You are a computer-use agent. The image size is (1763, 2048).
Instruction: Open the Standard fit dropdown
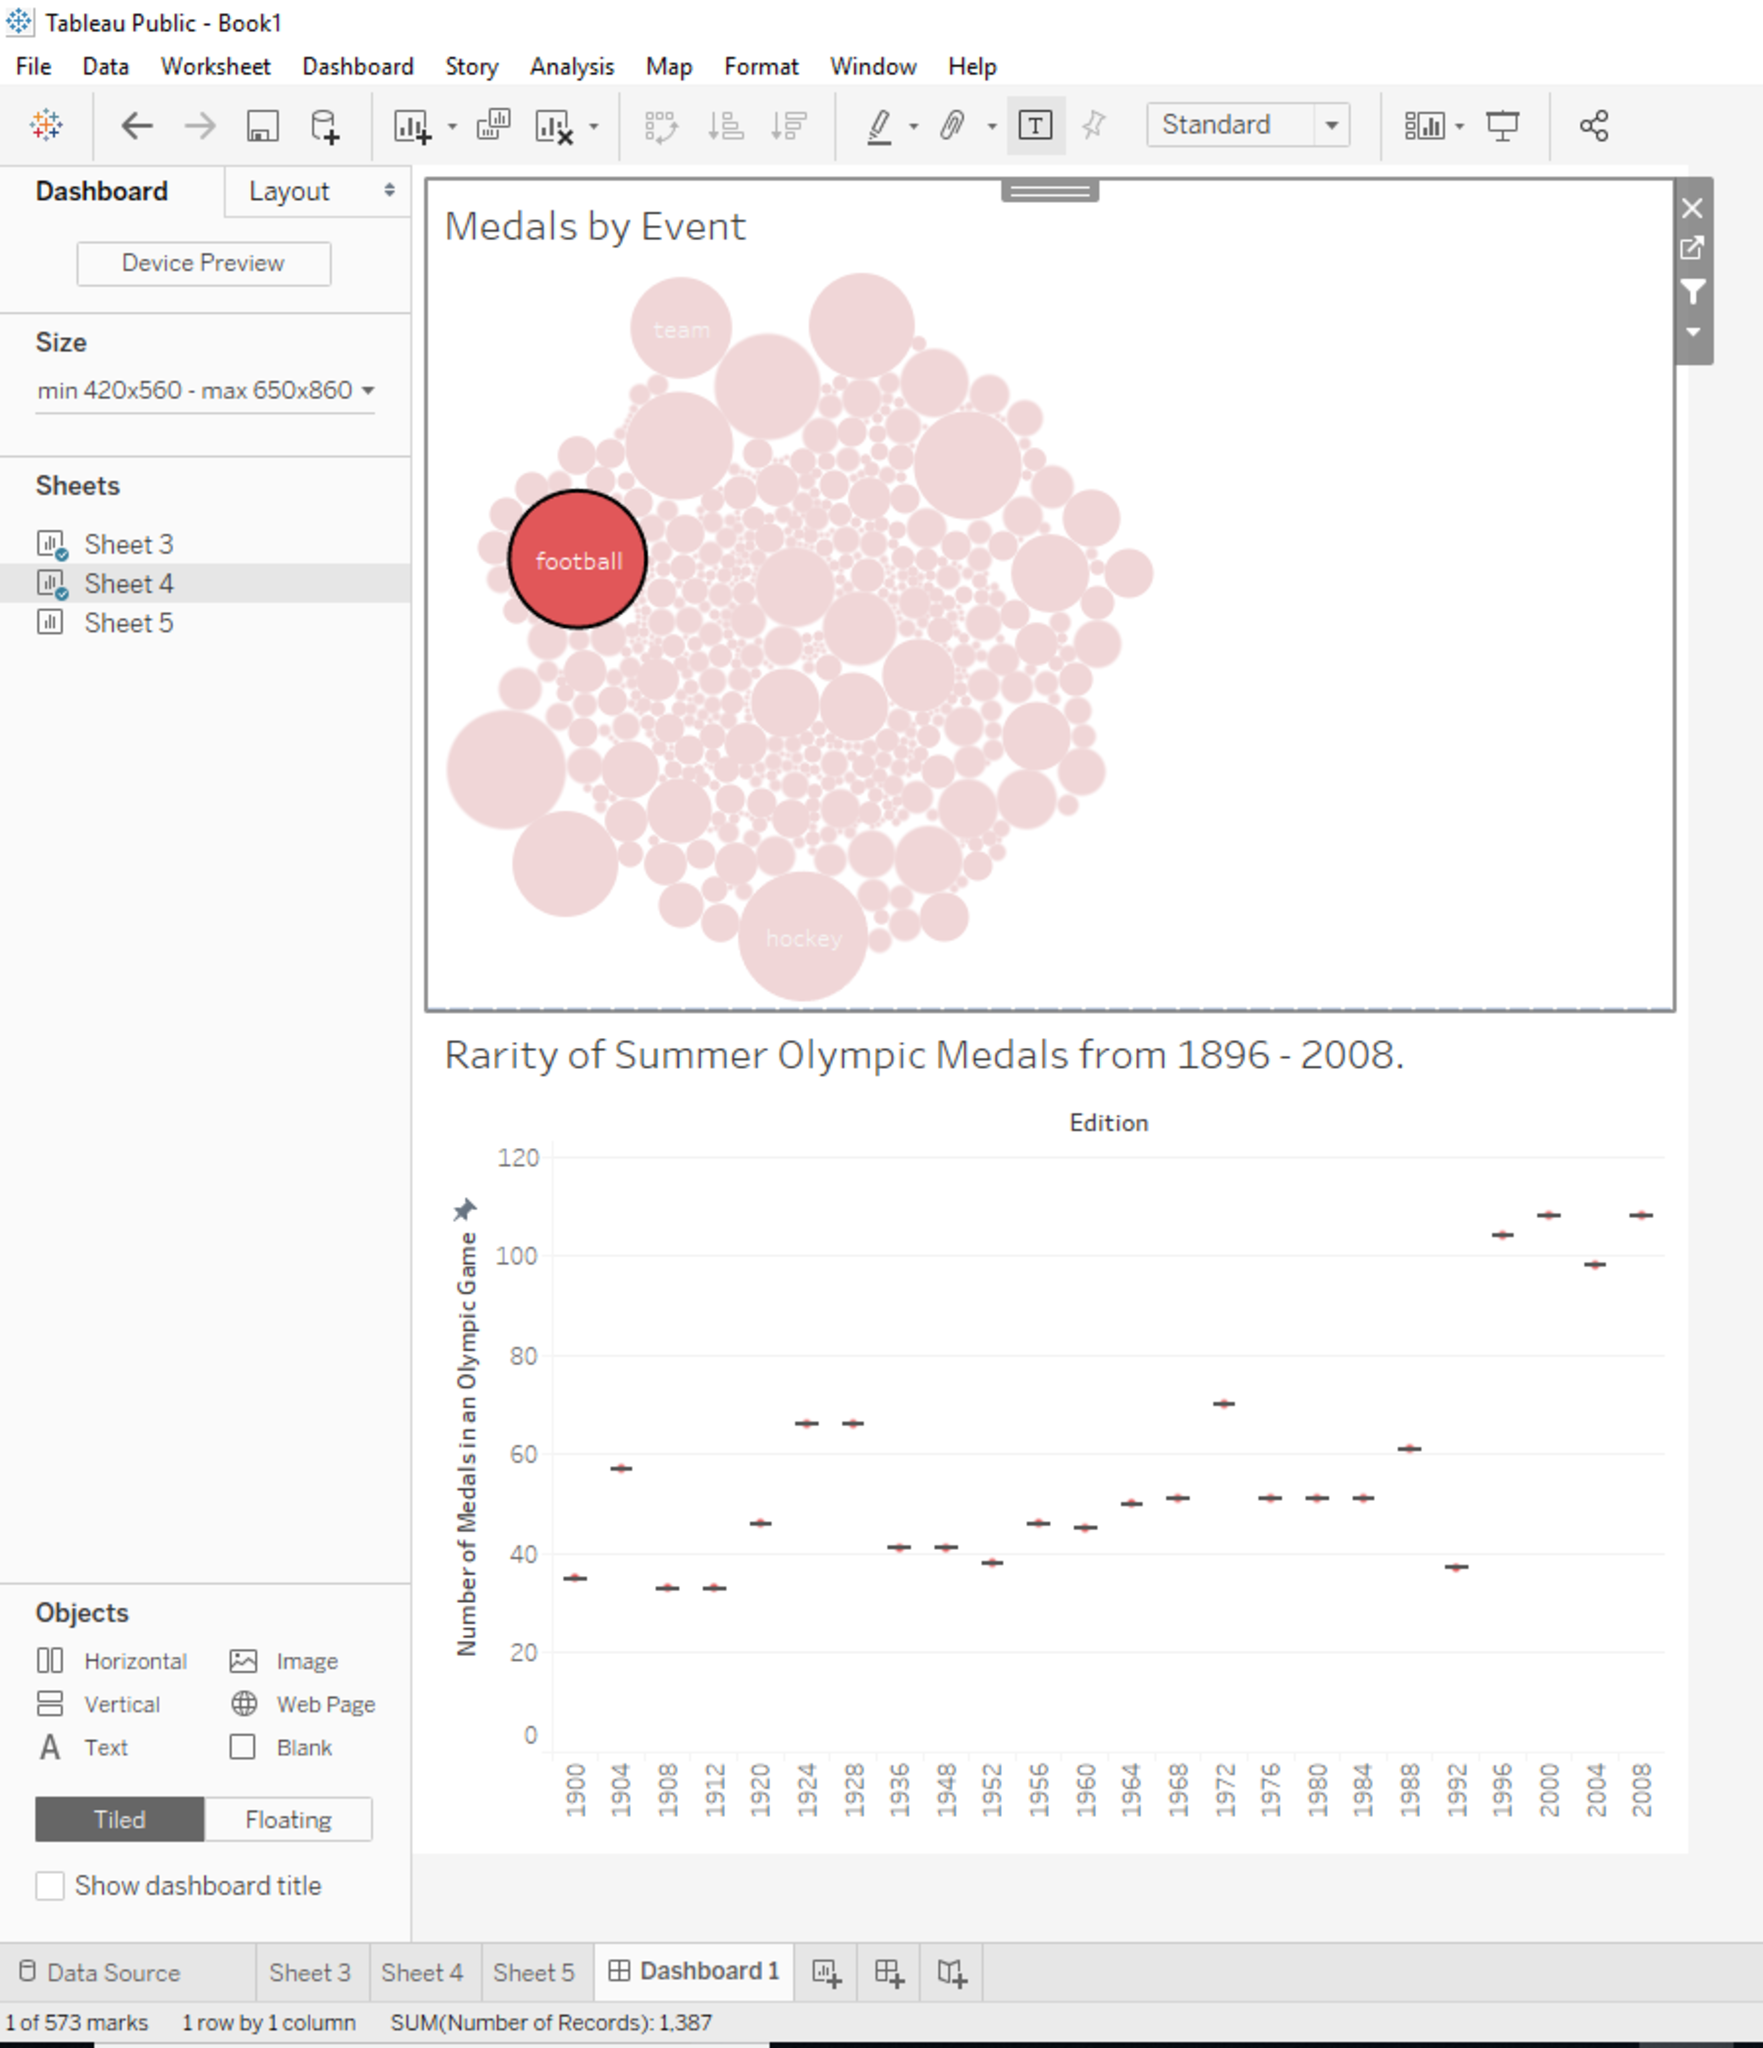pos(1331,126)
